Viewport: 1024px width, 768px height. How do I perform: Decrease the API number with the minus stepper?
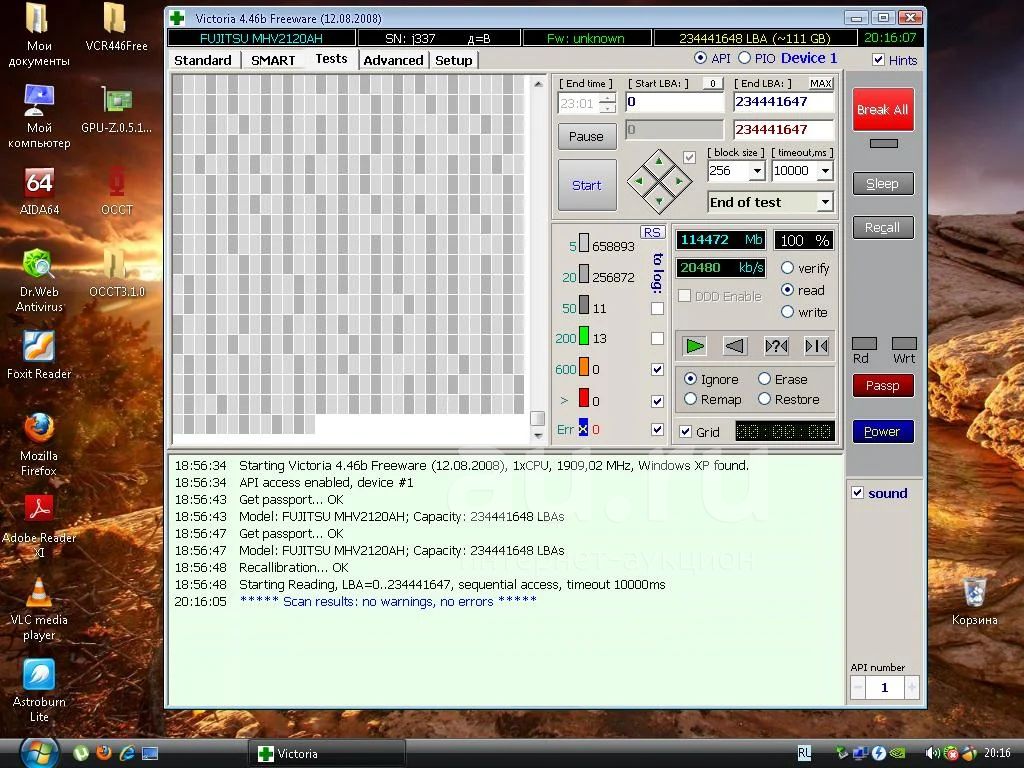[x=858, y=687]
